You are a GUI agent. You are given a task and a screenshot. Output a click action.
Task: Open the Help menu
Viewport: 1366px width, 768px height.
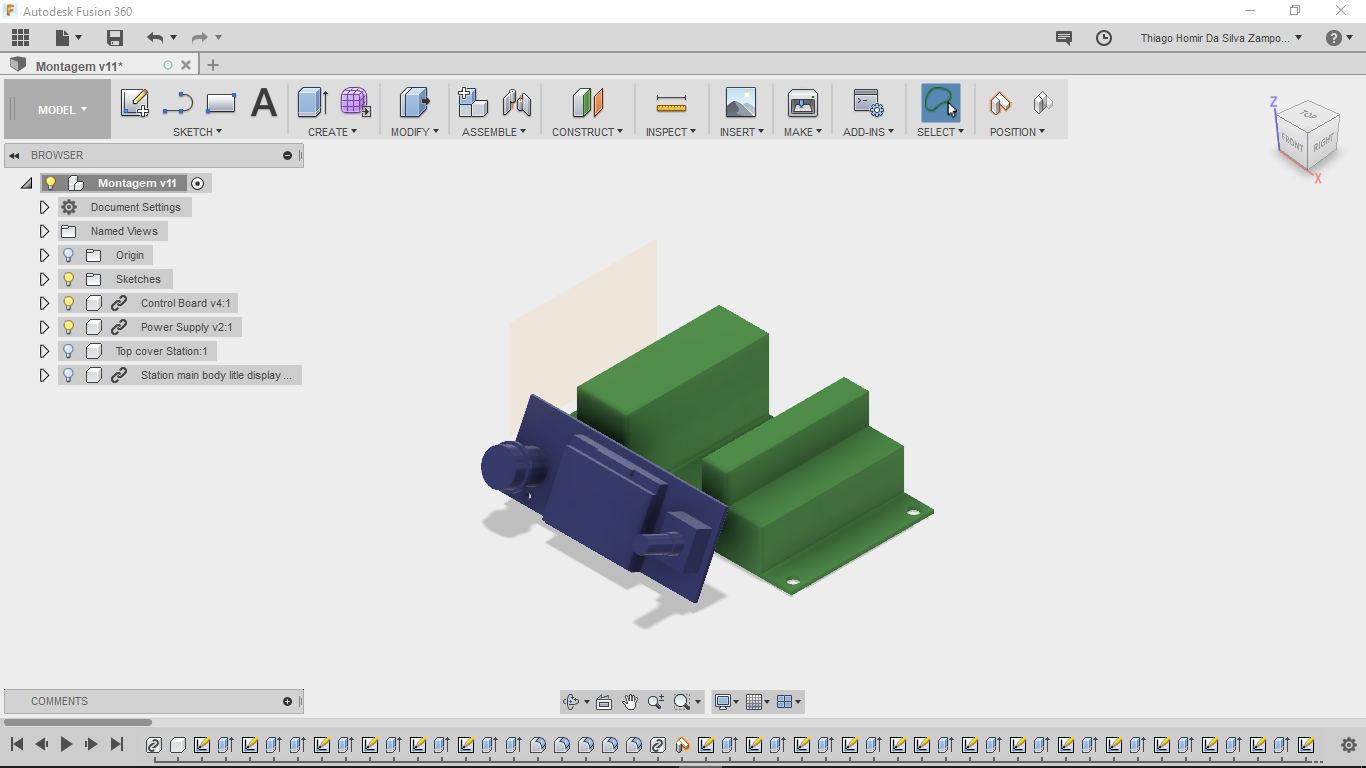pyautogui.click(x=1339, y=38)
